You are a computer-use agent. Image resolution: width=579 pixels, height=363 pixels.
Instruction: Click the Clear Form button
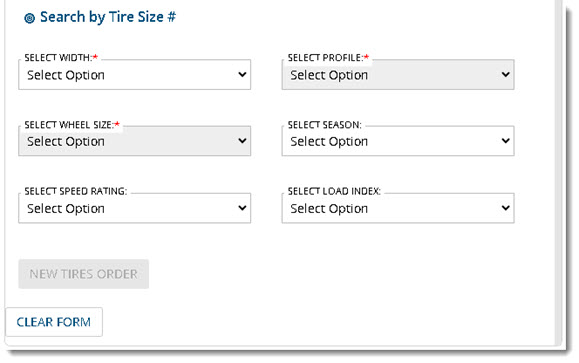point(54,322)
